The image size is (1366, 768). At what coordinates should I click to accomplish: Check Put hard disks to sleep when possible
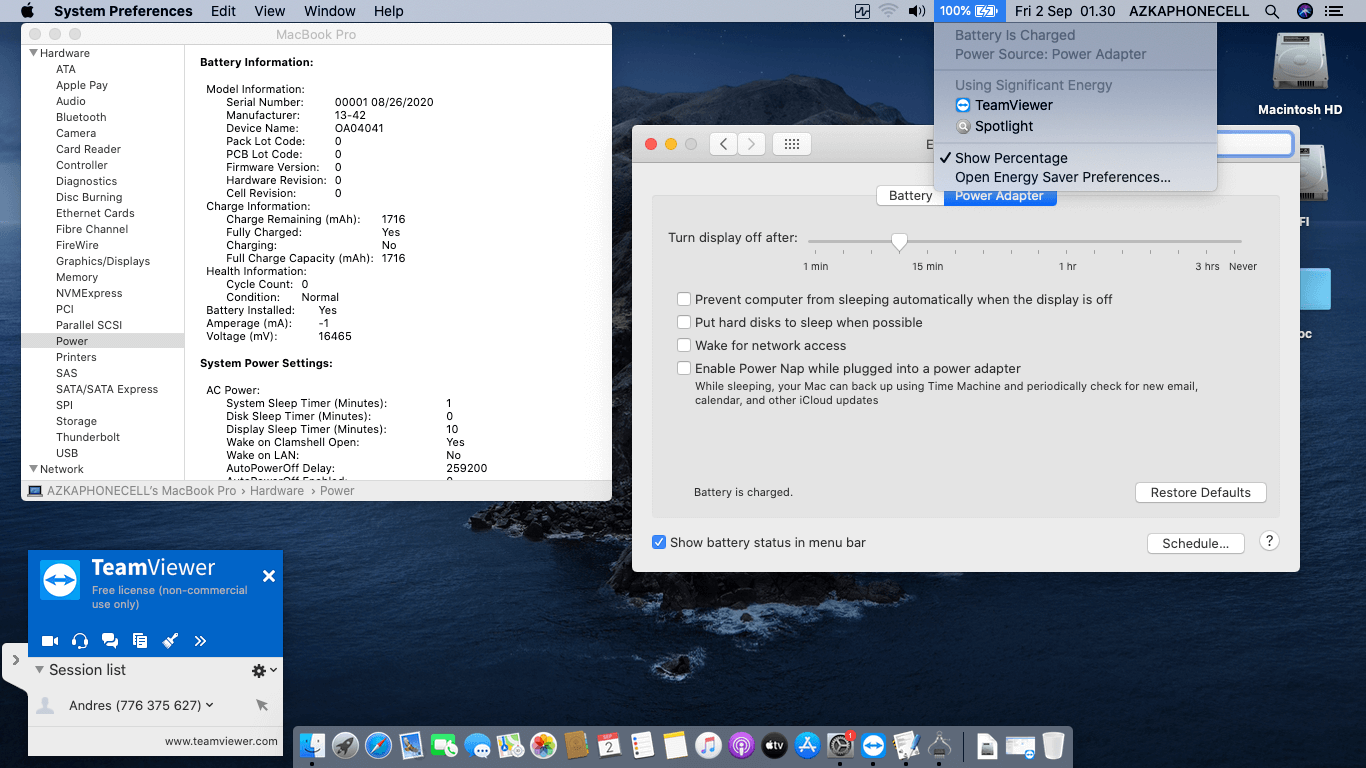pos(684,322)
